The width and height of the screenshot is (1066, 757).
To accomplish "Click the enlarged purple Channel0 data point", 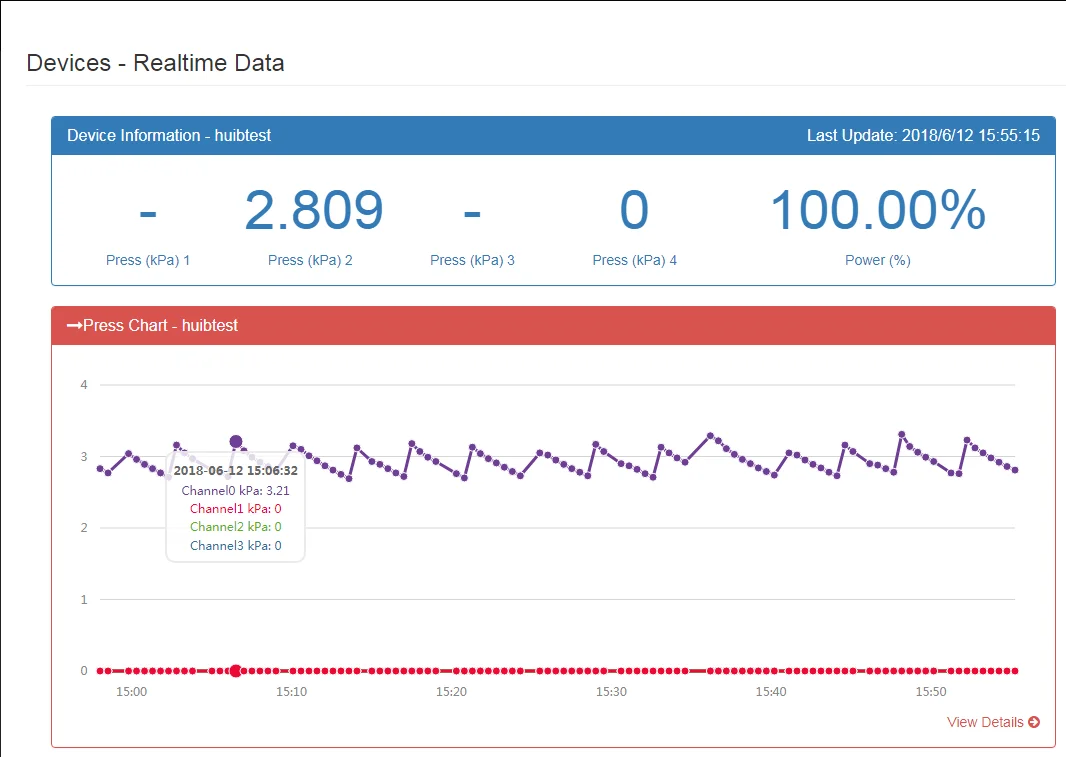I will pyautogui.click(x=236, y=442).
